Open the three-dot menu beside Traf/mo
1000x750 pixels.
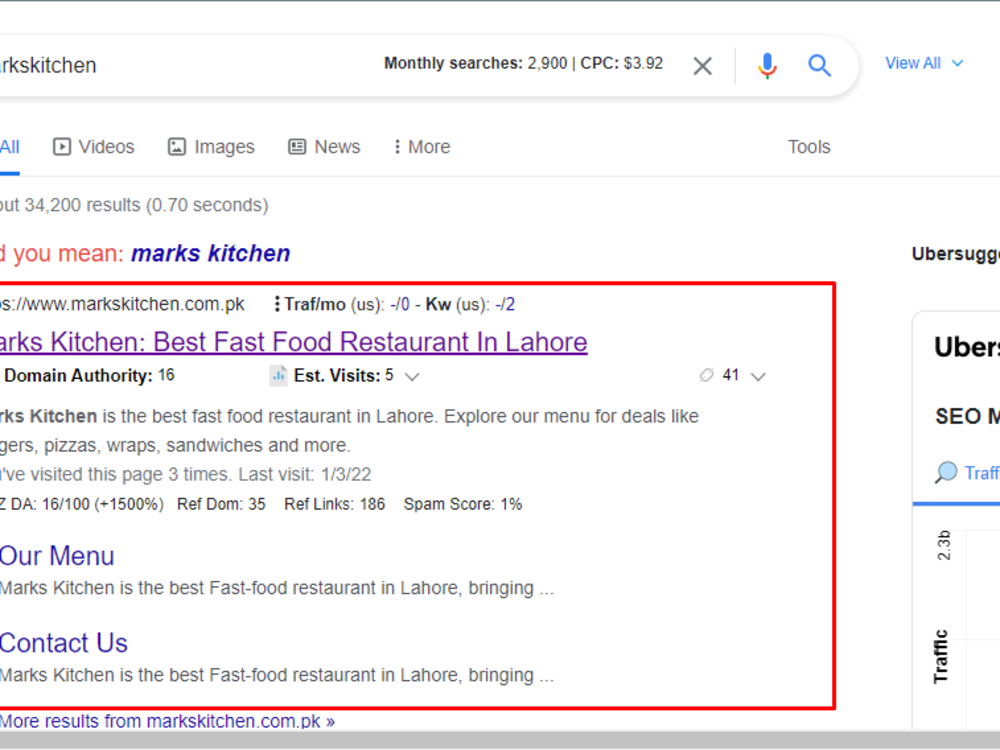277,304
